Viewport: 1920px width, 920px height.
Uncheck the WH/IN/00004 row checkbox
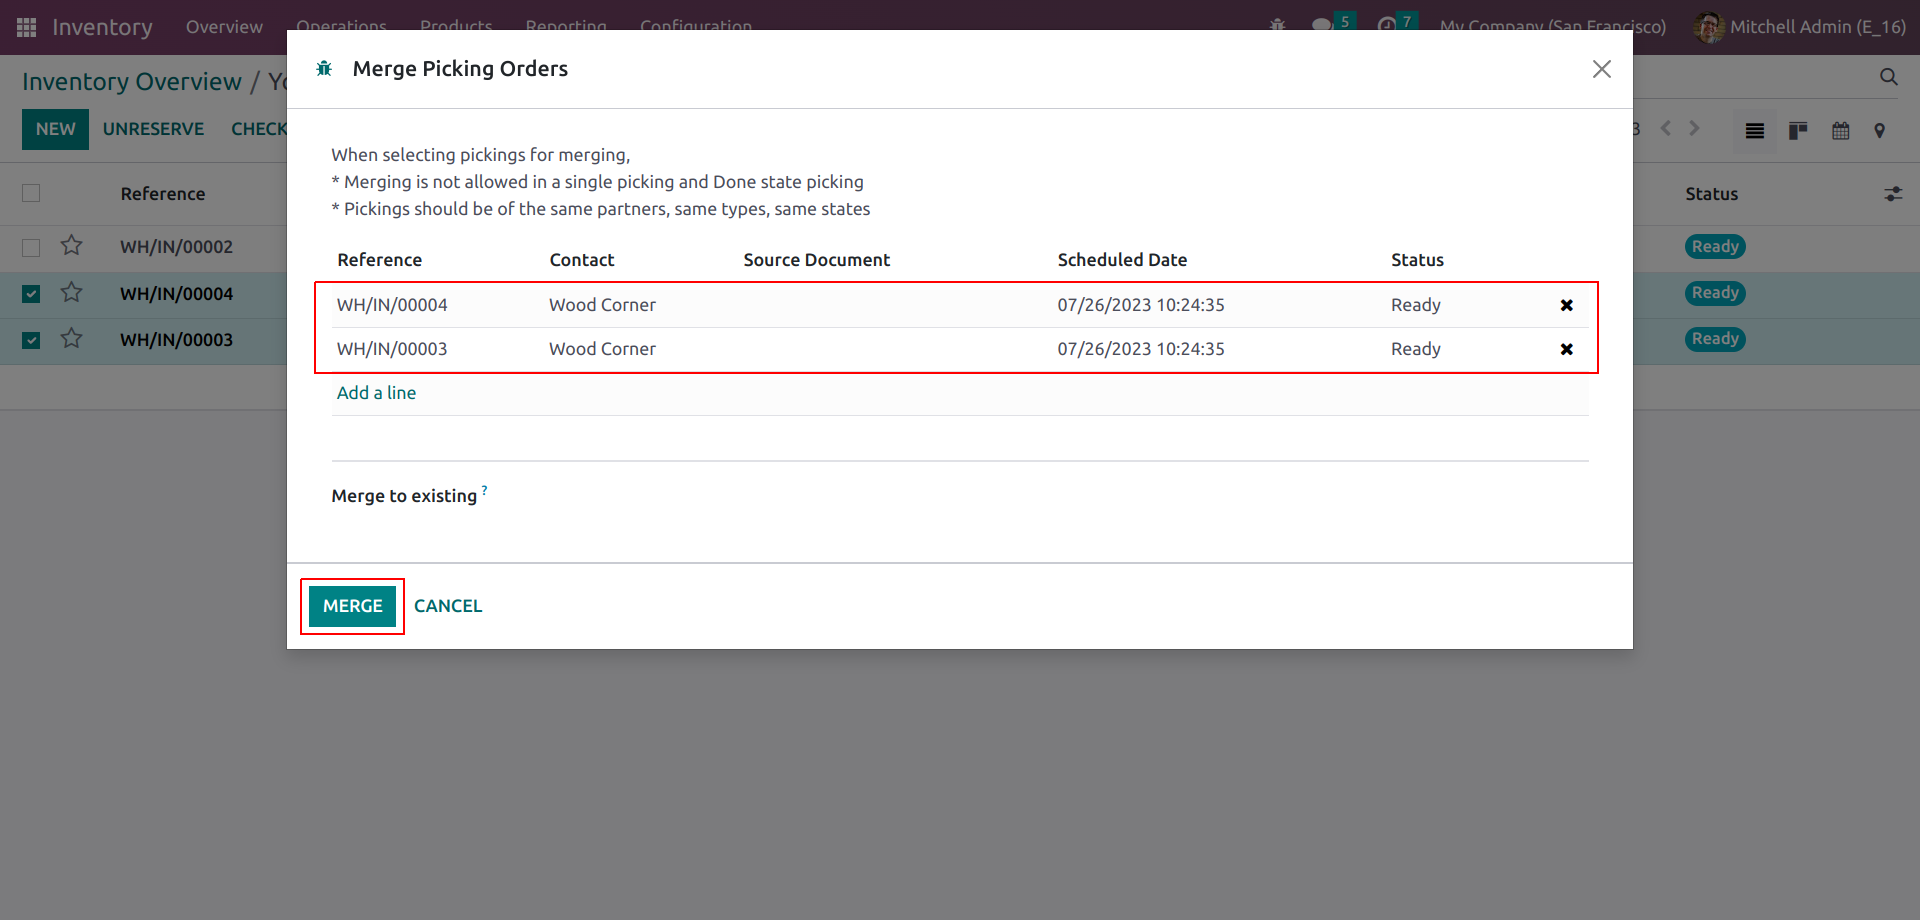tap(31, 293)
